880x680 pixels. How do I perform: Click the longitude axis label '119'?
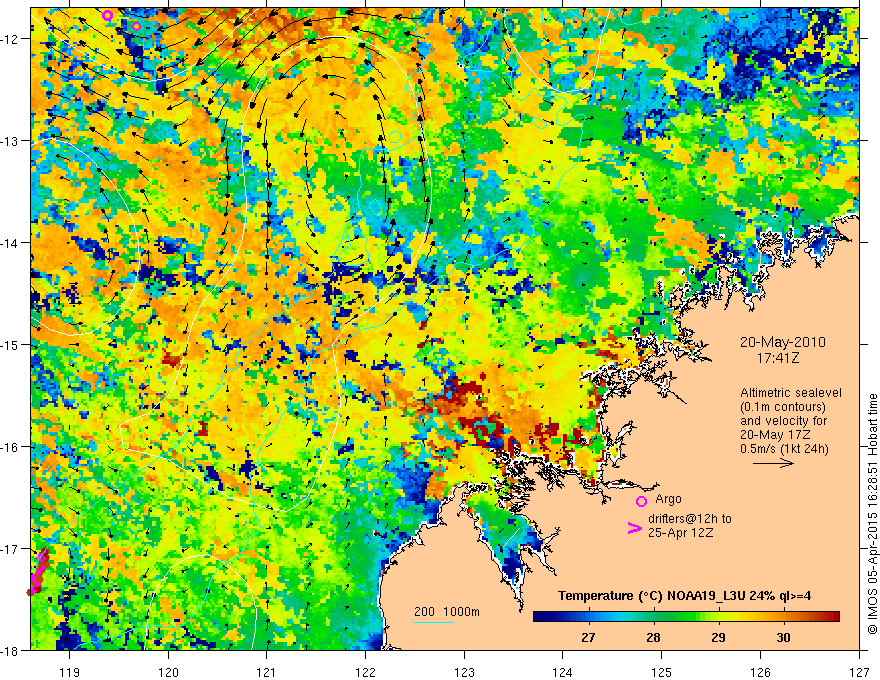(70, 672)
